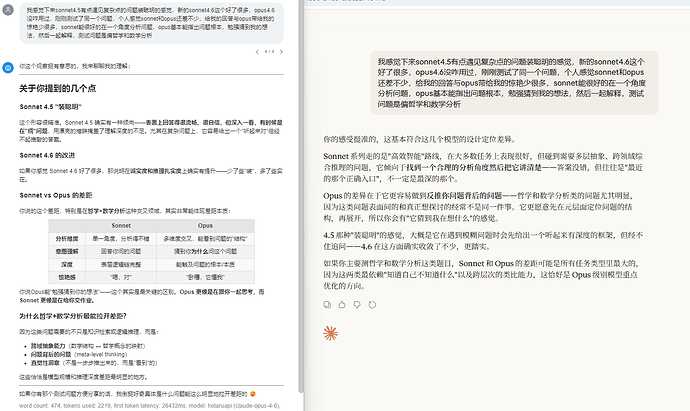Click the user message bubble in left chat
690x411 pixels.
point(151,22)
